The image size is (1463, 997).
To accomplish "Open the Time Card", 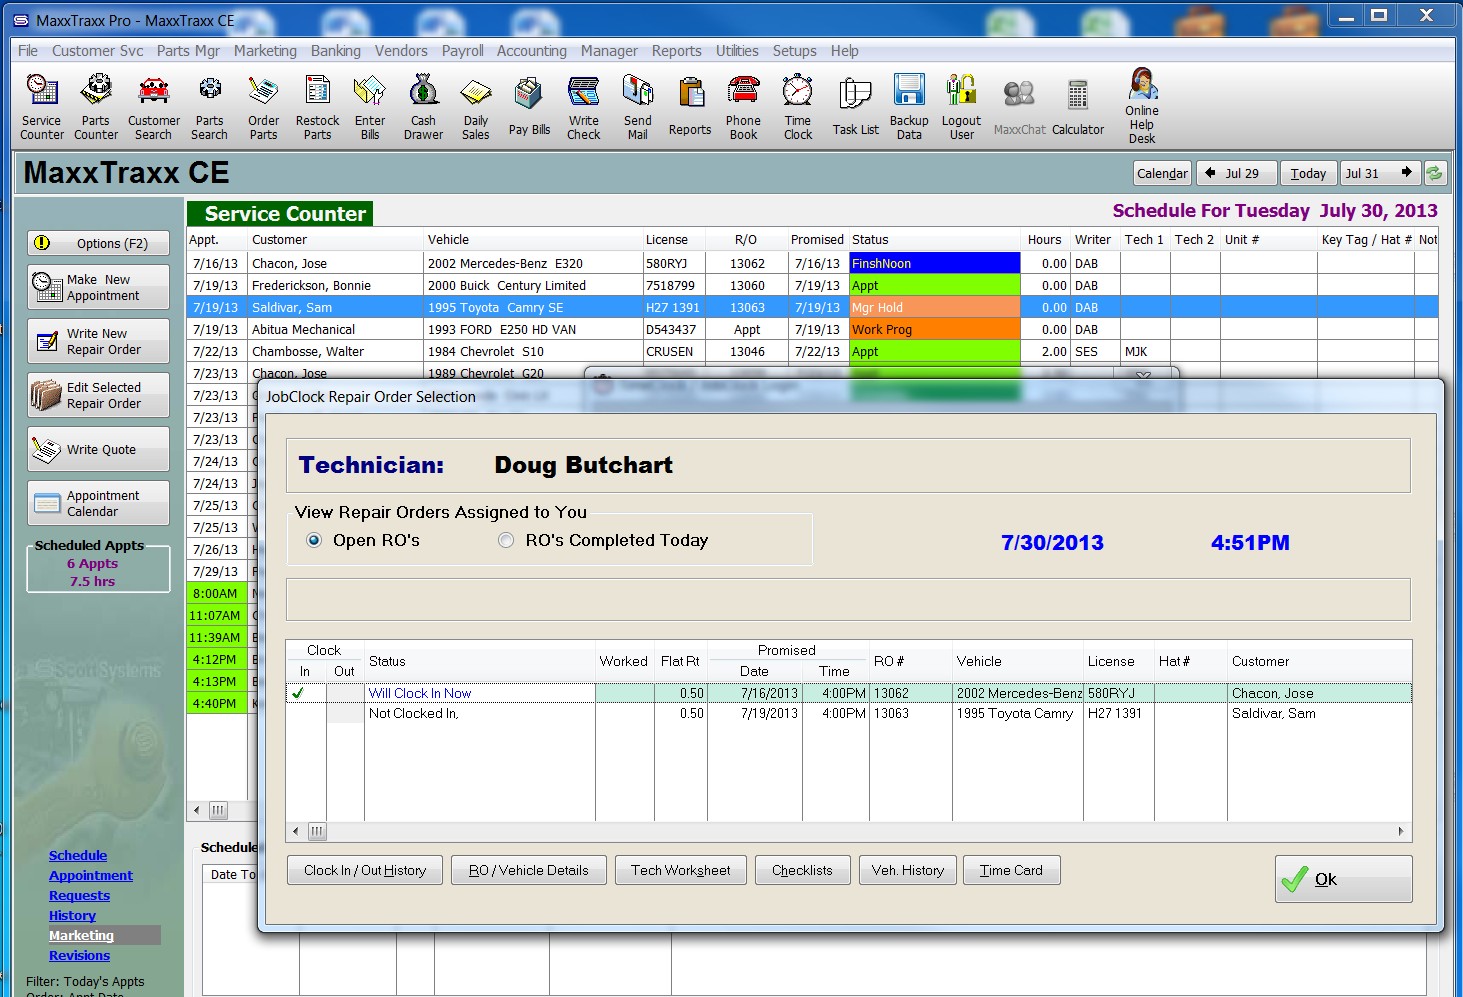I will point(1011,870).
